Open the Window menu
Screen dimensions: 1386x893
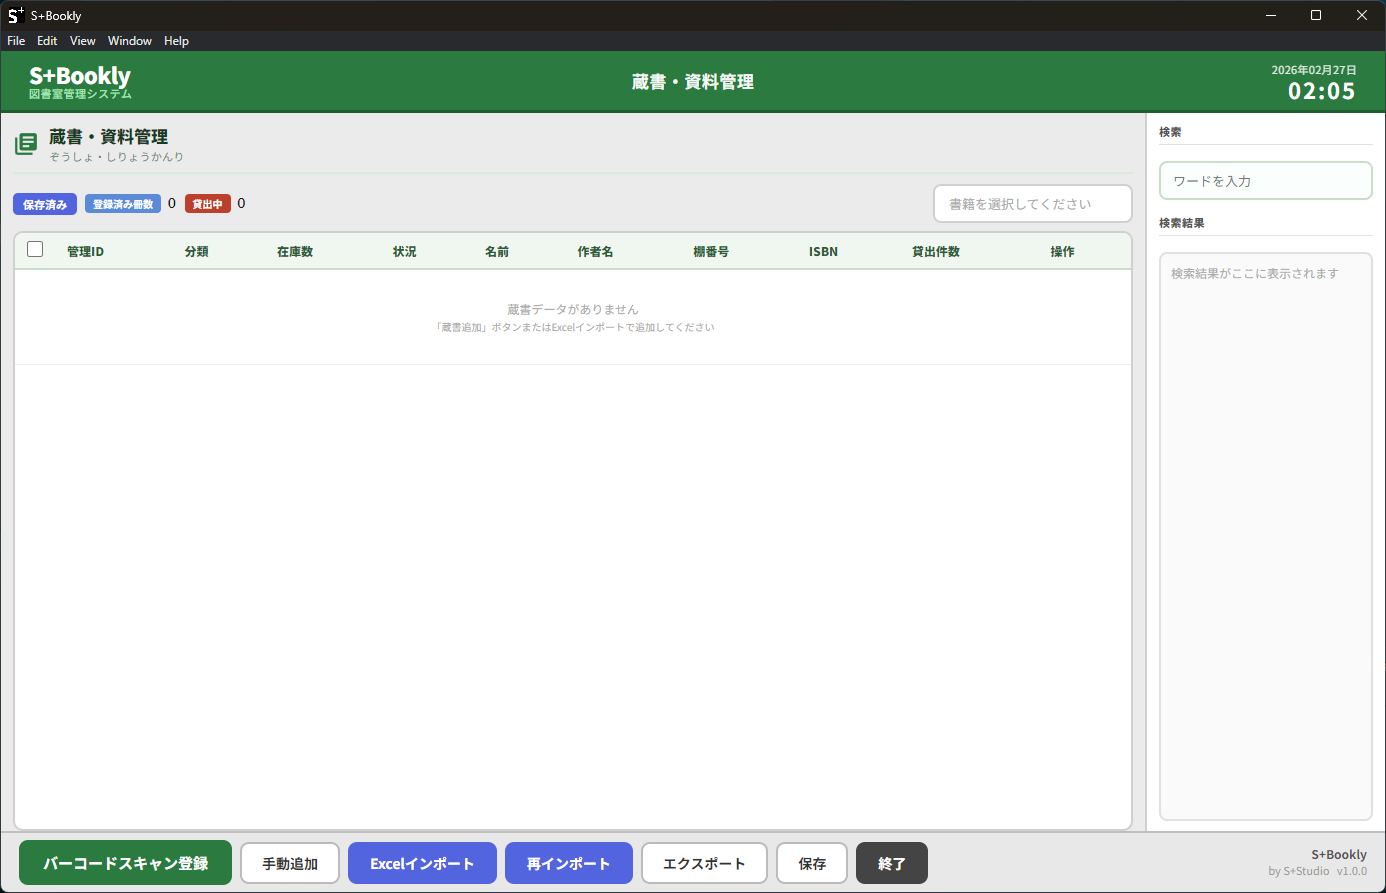[130, 41]
